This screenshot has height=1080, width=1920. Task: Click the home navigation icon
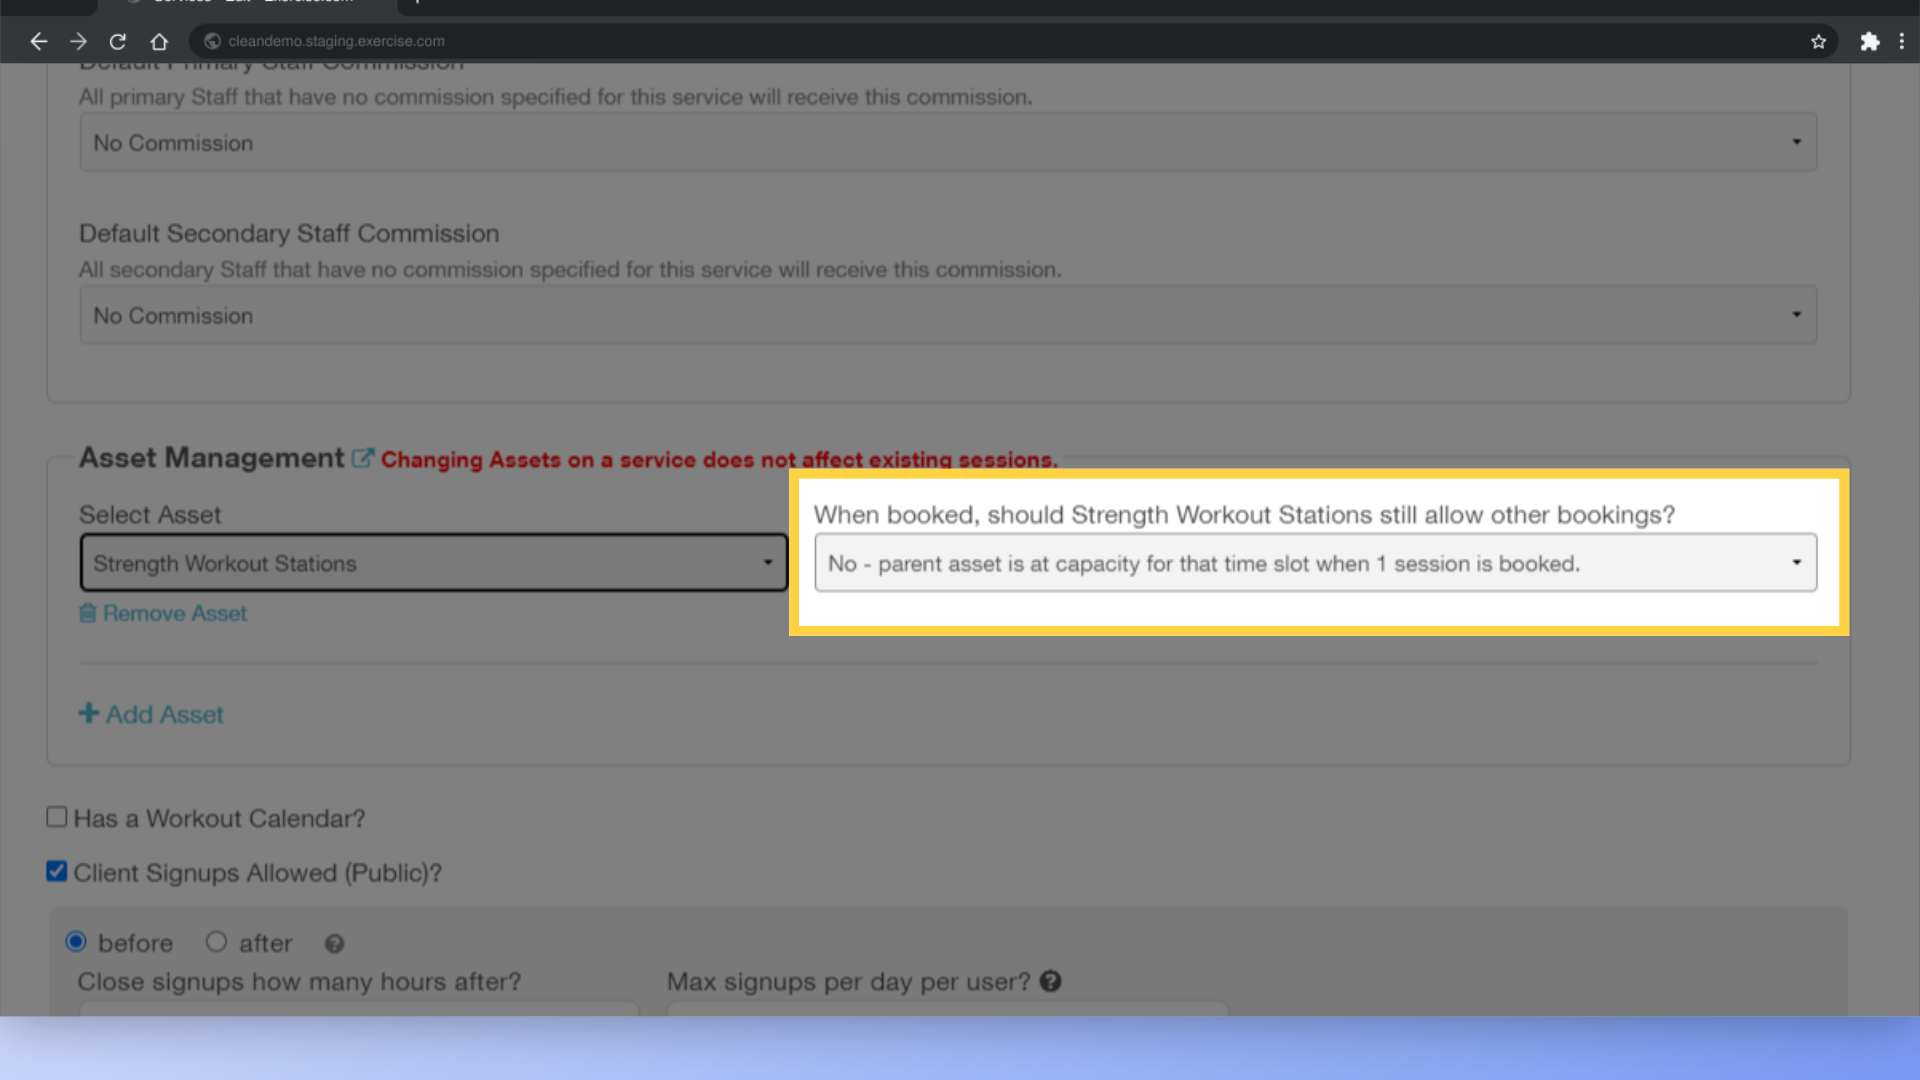coord(158,41)
